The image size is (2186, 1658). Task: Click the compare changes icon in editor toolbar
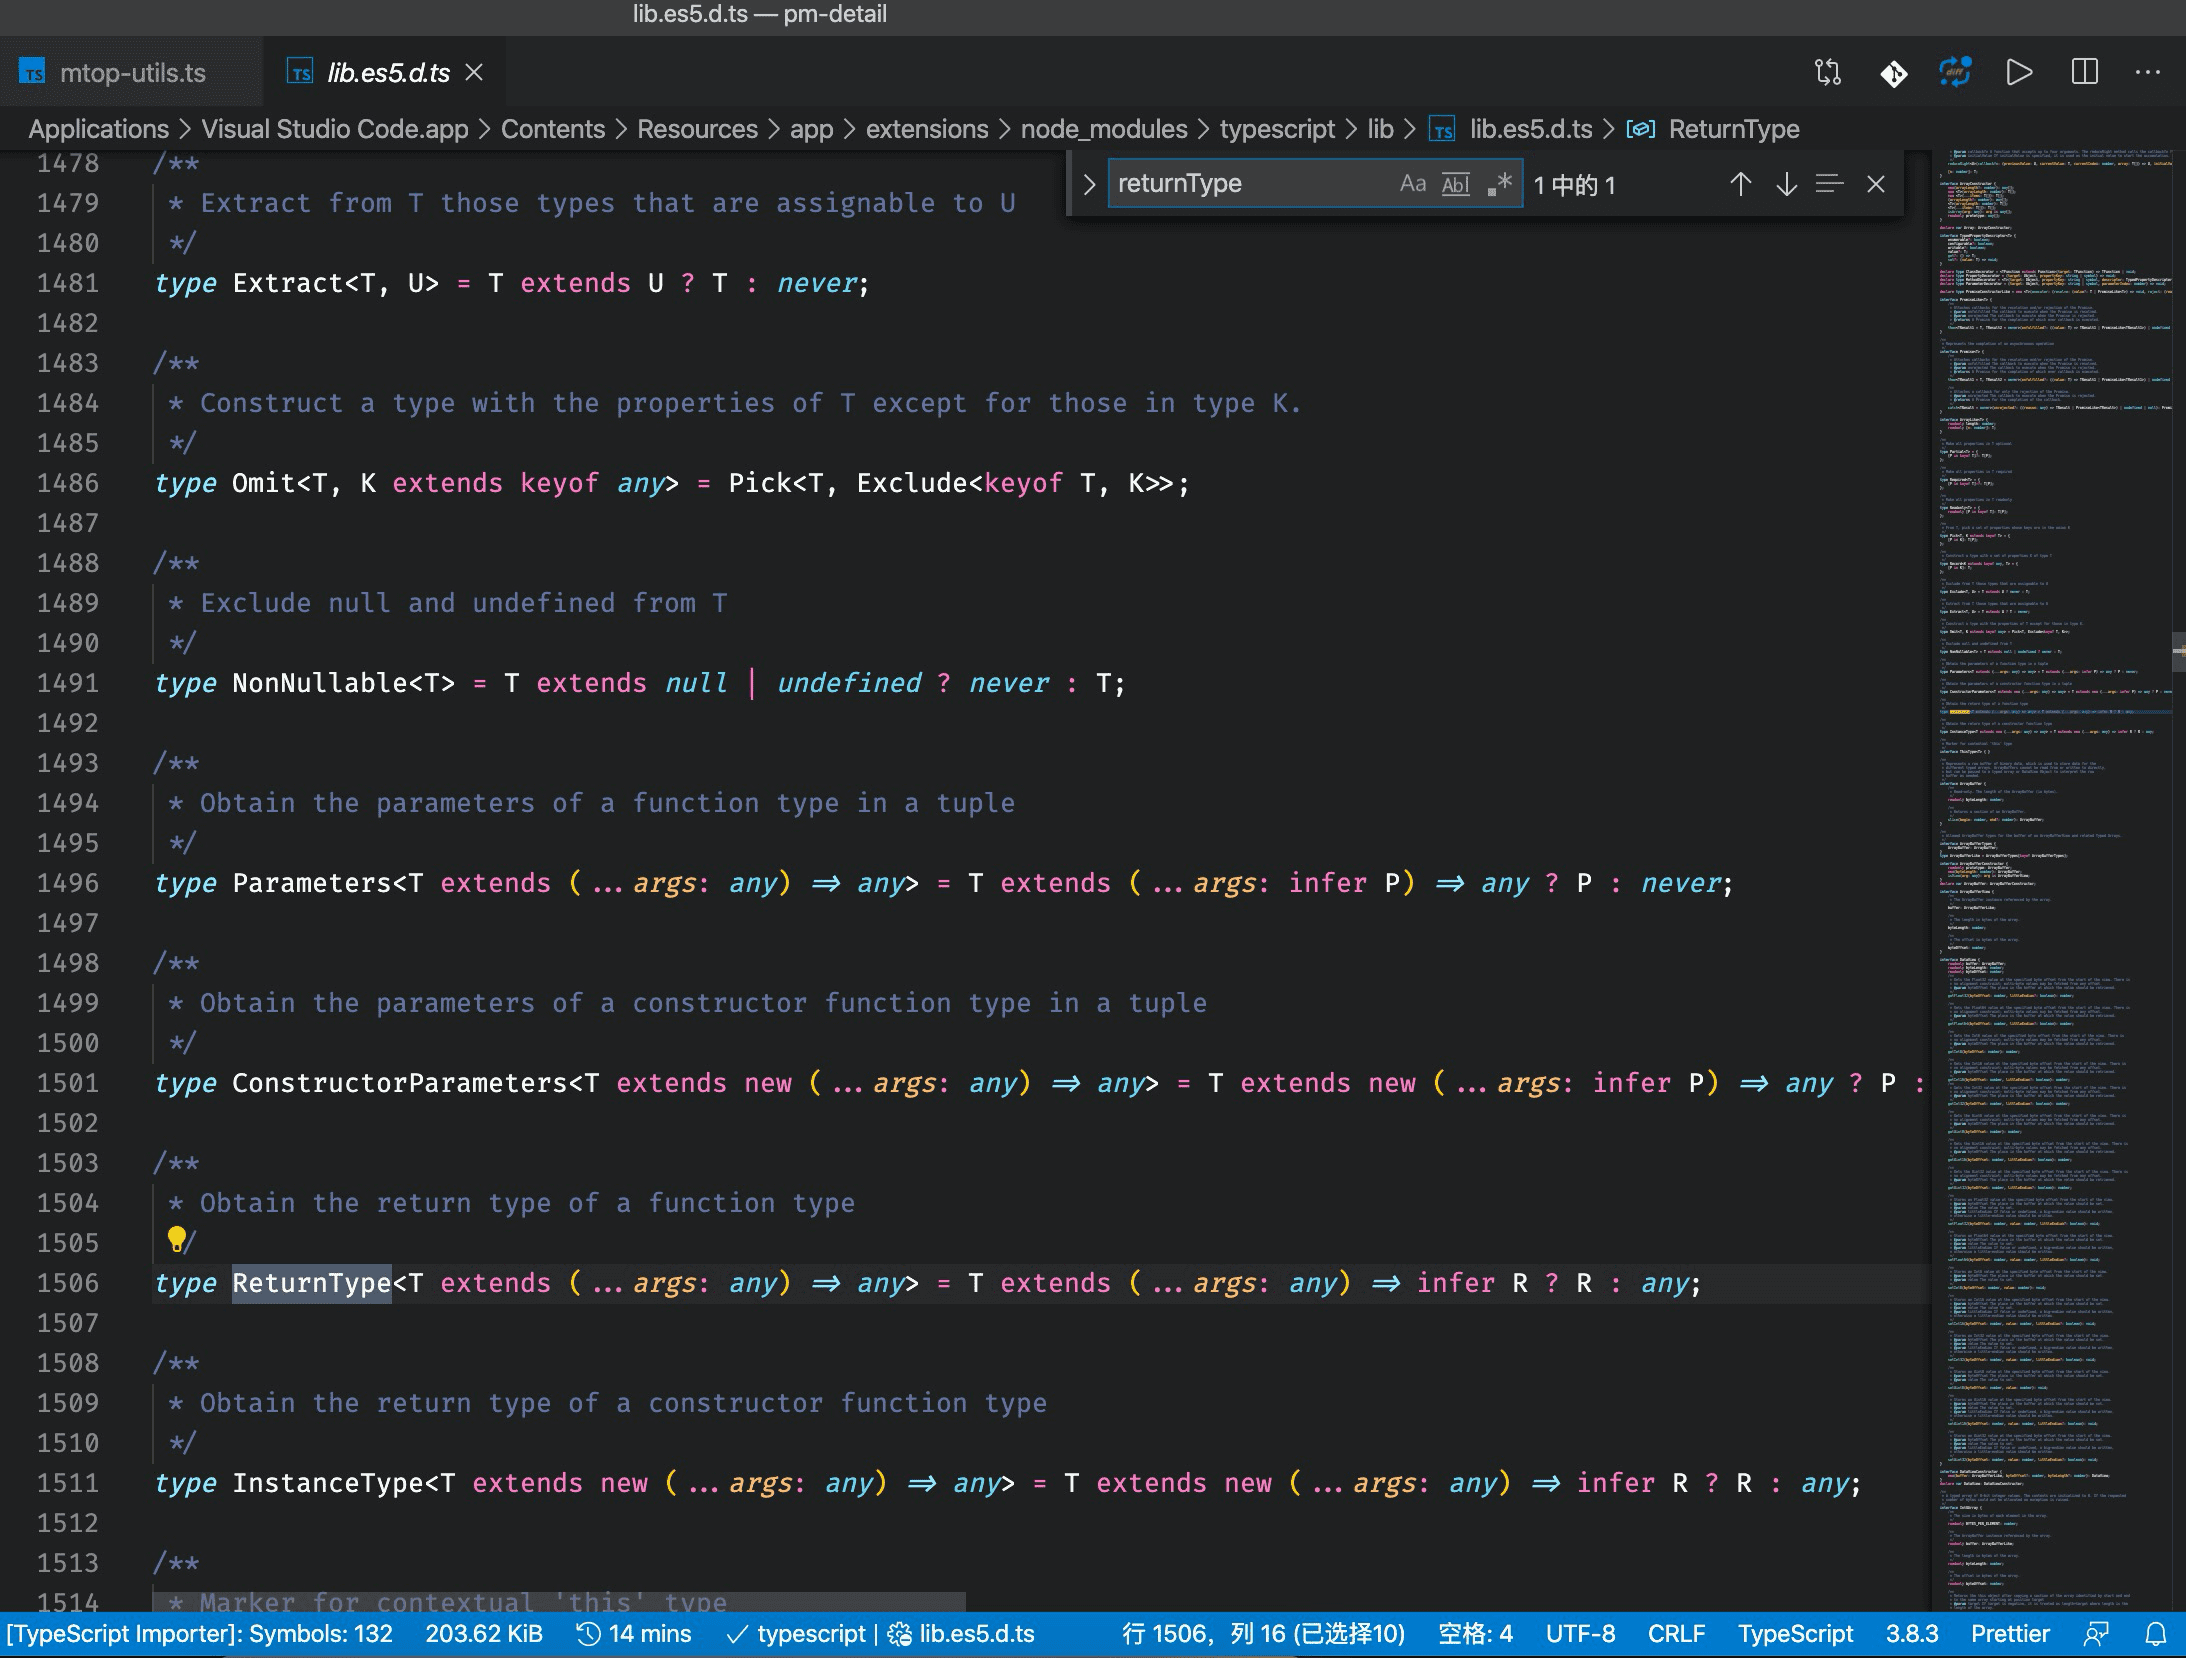click(1828, 72)
